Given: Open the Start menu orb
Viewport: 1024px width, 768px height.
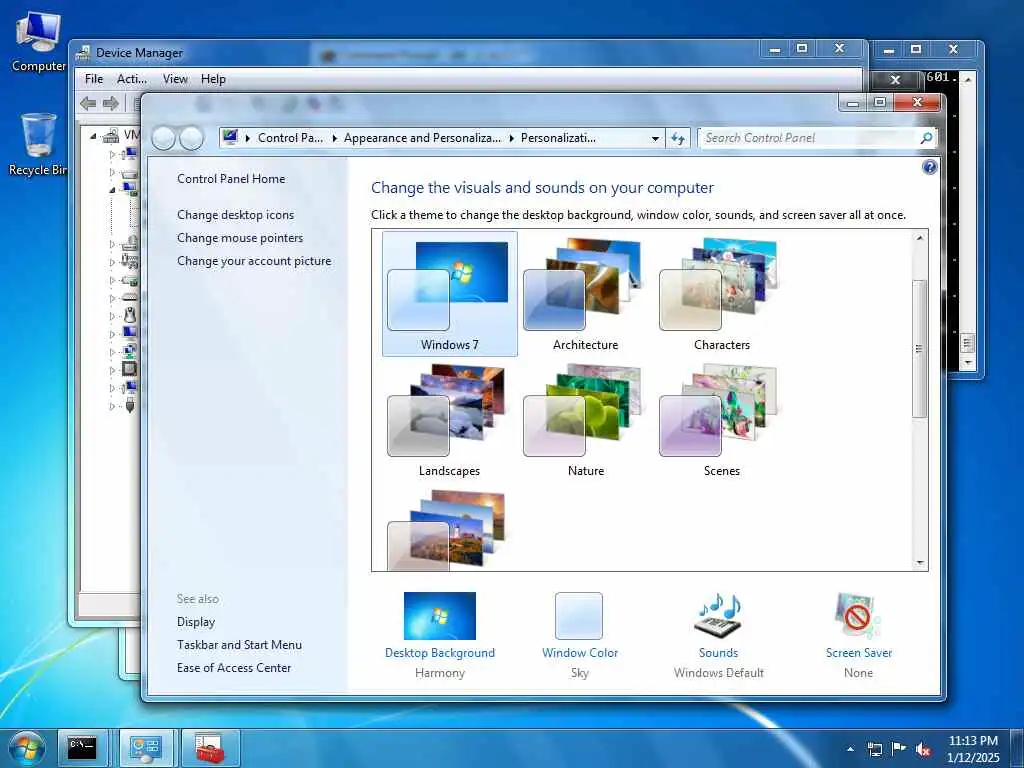Looking at the screenshot, I should click(x=27, y=748).
